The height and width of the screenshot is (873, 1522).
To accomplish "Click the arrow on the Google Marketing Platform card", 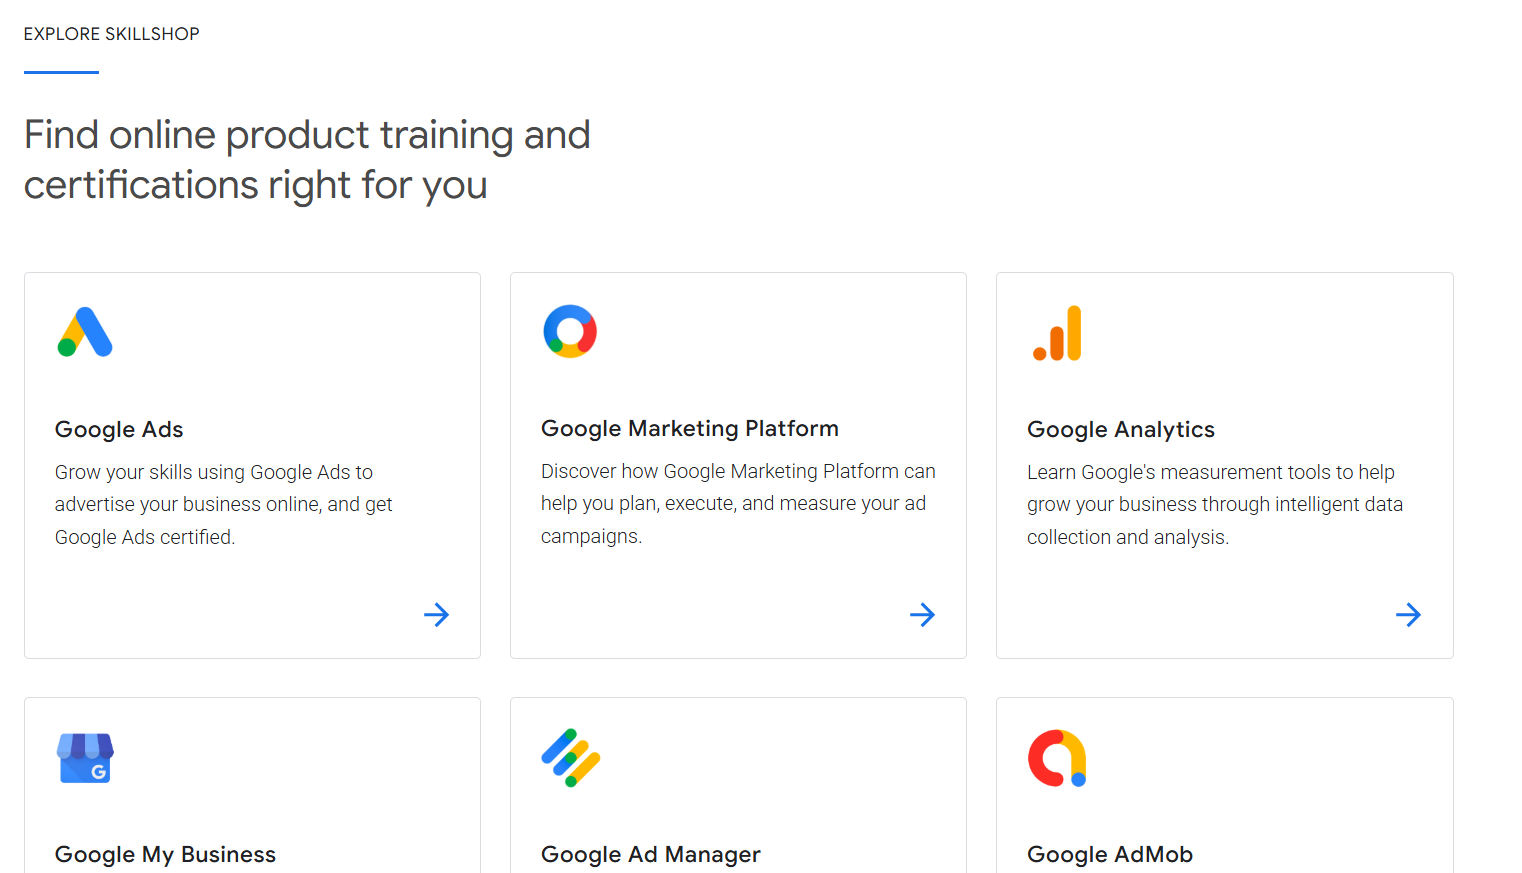I will tap(922, 614).
